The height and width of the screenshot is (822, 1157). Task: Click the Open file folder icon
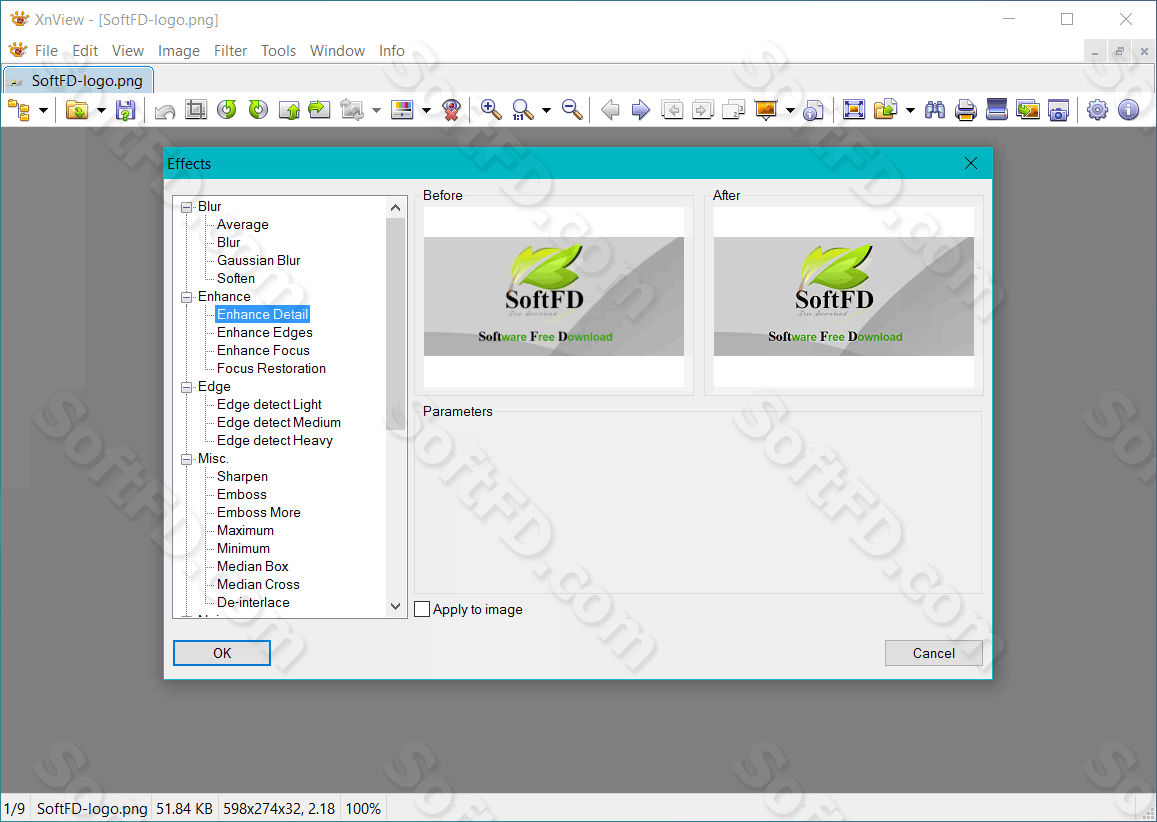click(77, 111)
